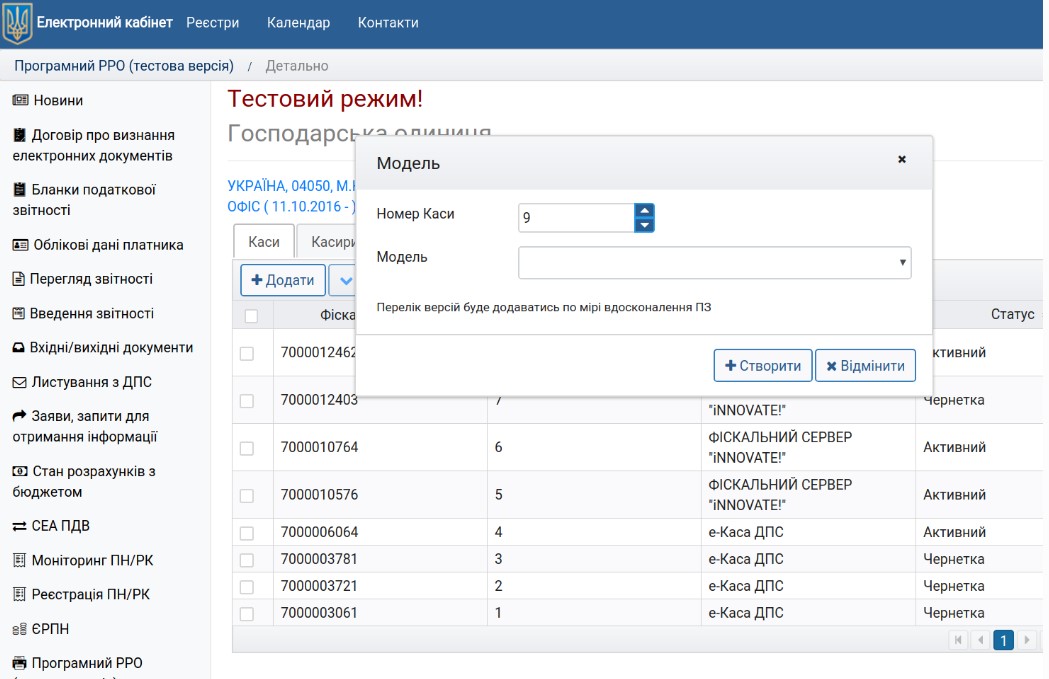Click the inbox icon for Вхідні/вихідні документи
1049x679 pixels.
[x=20, y=348]
